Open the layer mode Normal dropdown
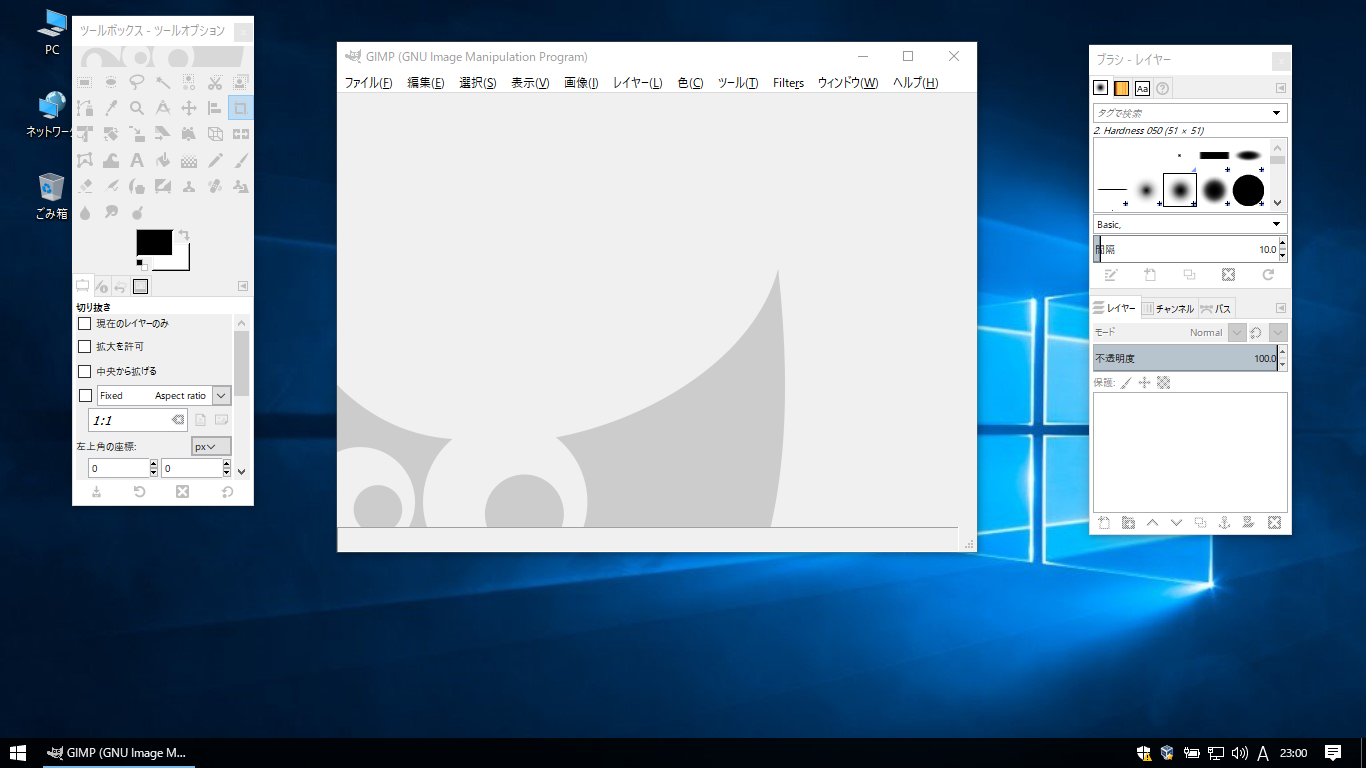The height and width of the screenshot is (768, 1366). click(x=1236, y=332)
